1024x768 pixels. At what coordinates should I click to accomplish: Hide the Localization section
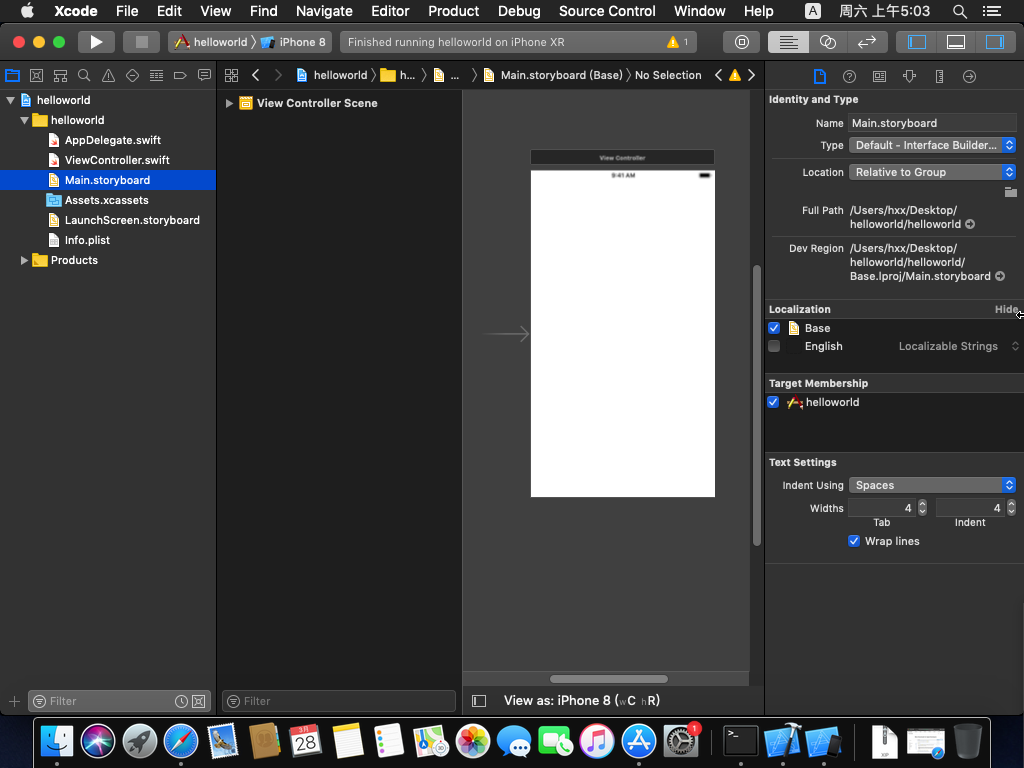pos(1006,310)
